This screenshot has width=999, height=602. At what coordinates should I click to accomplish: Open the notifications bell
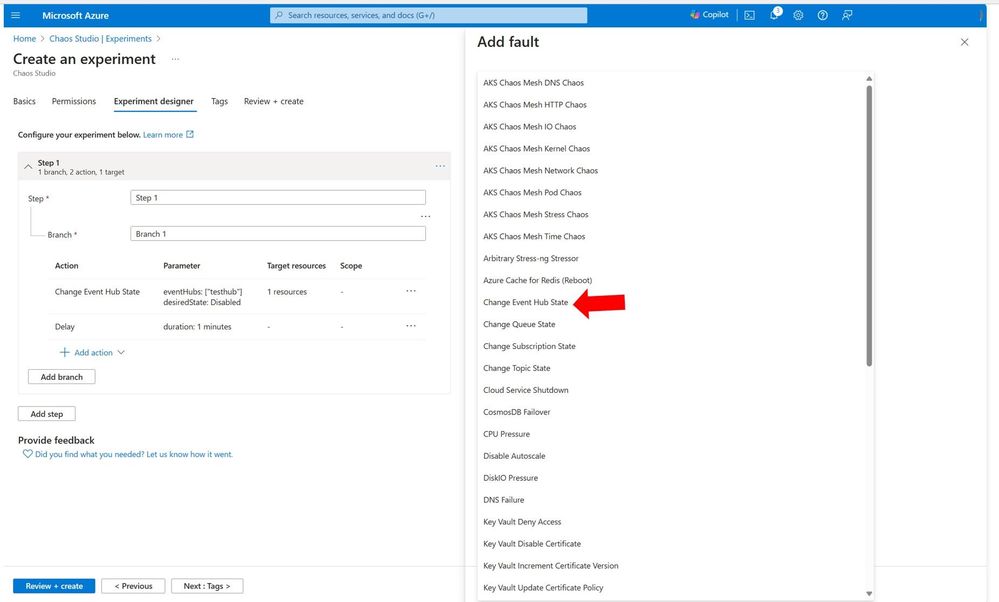(774, 15)
